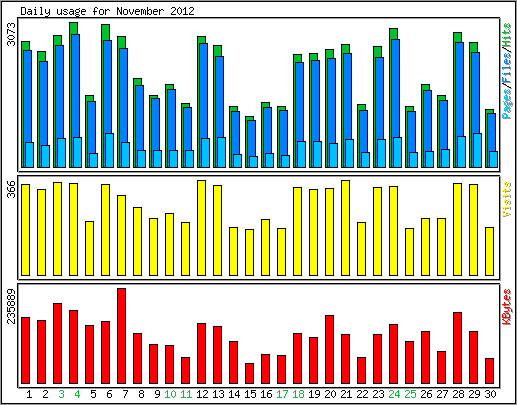The image size is (517, 405).
Task: Click the yellow Visits bar for day 1
Action: click(26, 230)
